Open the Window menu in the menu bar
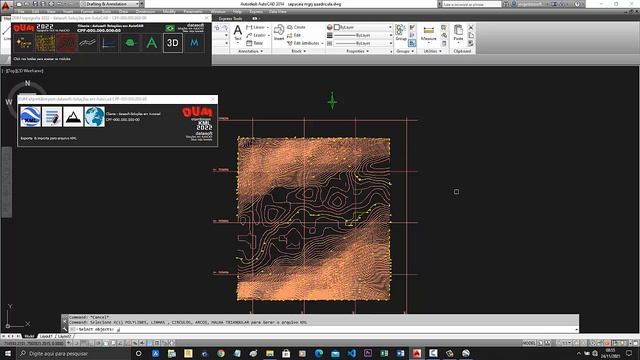Viewport: 640px width, 360px height. coord(218,12)
